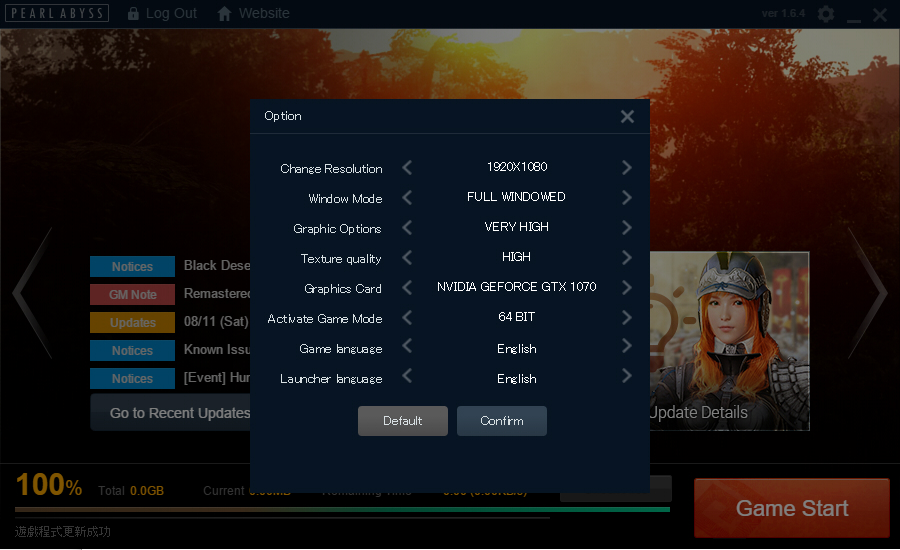Click previous arrow for Window Mode
Image resolution: width=900 pixels, height=550 pixels.
coord(407,197)
